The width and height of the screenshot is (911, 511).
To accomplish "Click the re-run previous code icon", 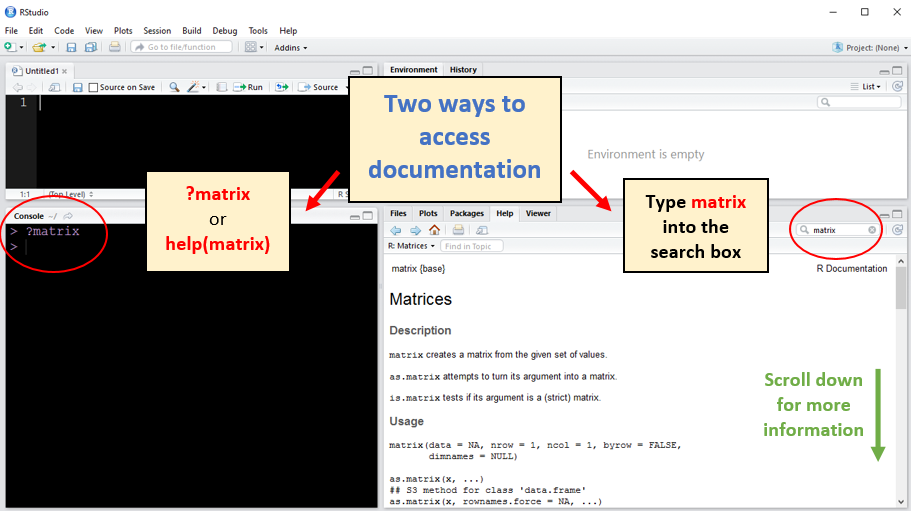I will [282, 87].
